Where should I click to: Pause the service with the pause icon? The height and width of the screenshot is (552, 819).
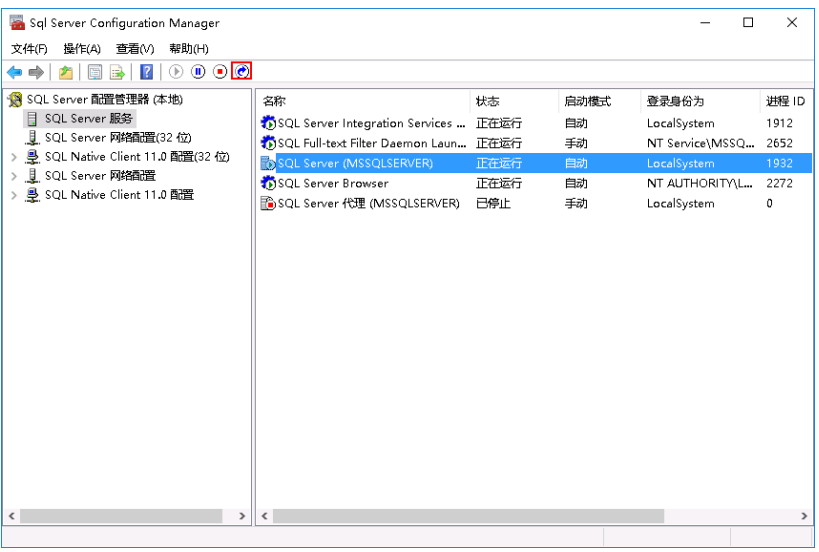click(x=198, y=72)
